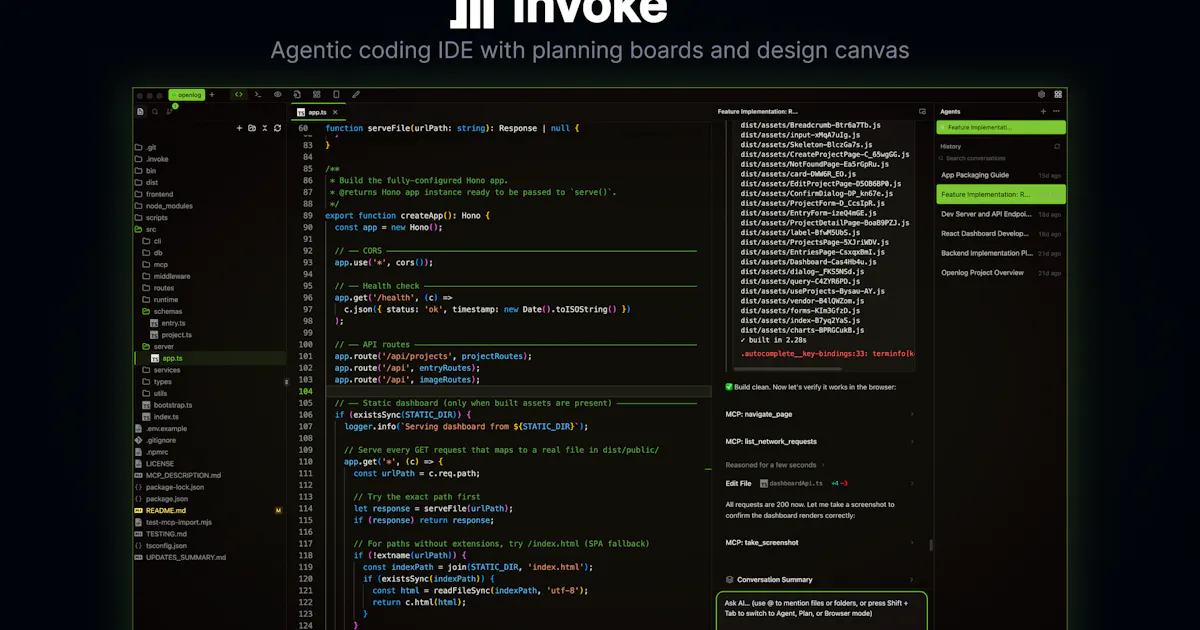Image resolution: width=1200 pixels, height=630 pixels.
Task: Create new folder in explorer
Action: [252, 128]
